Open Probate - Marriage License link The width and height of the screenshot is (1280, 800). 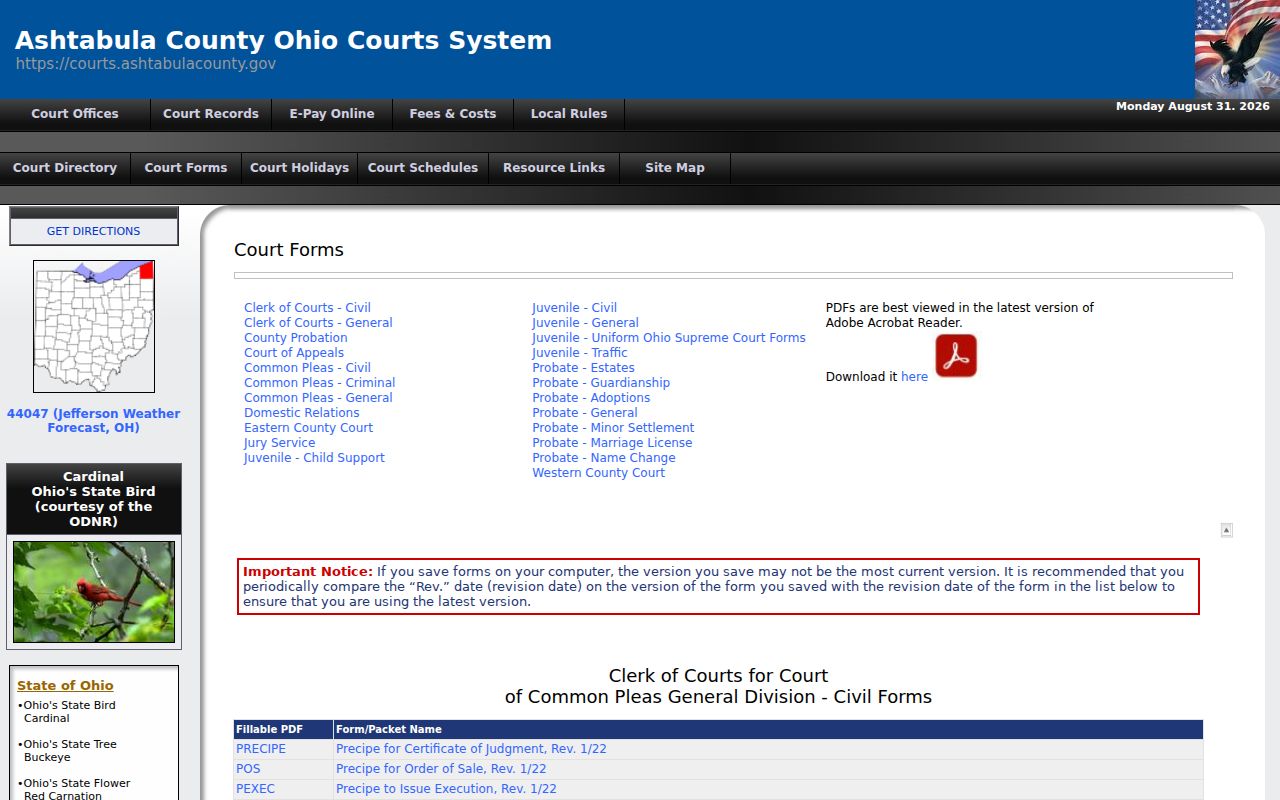pos(612,443)
